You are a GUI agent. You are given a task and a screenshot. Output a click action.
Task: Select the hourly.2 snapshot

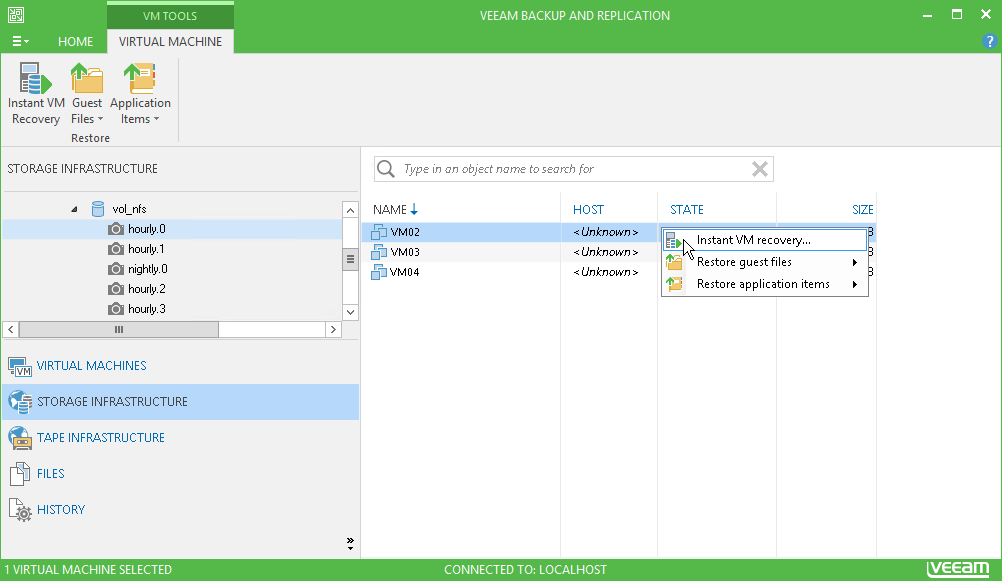146,289
